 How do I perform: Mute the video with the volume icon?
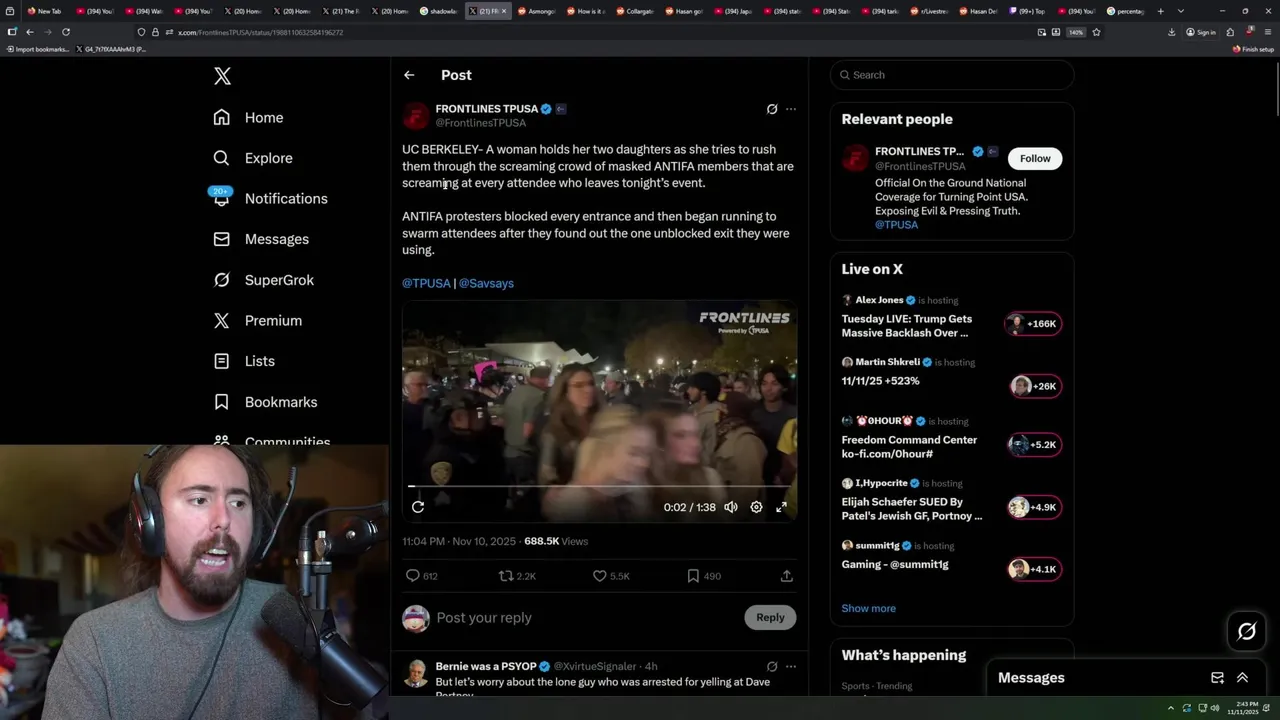731,507
